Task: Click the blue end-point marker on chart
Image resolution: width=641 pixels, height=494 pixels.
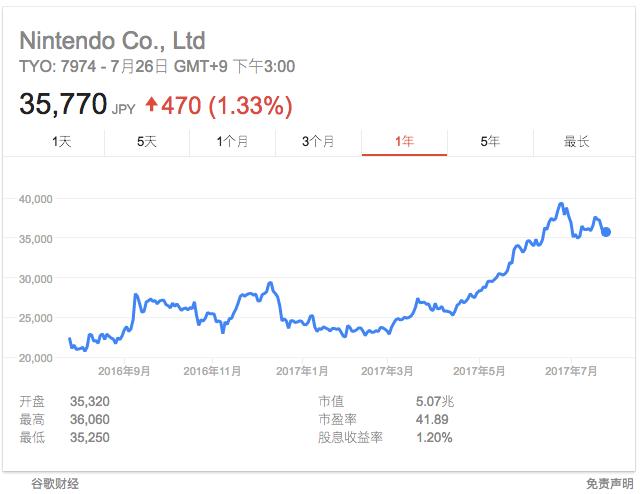Action: coord(606,232)
